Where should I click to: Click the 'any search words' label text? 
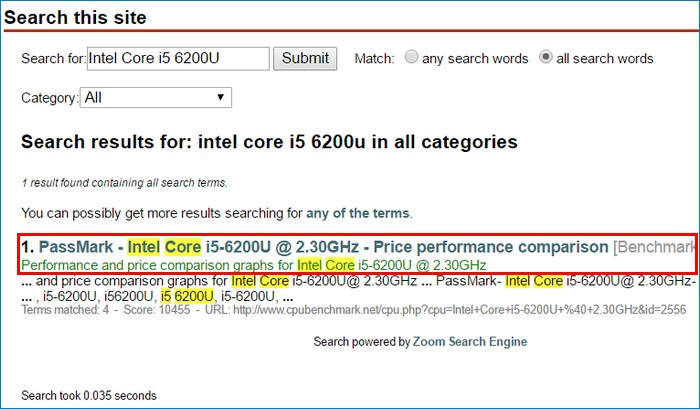475,58
